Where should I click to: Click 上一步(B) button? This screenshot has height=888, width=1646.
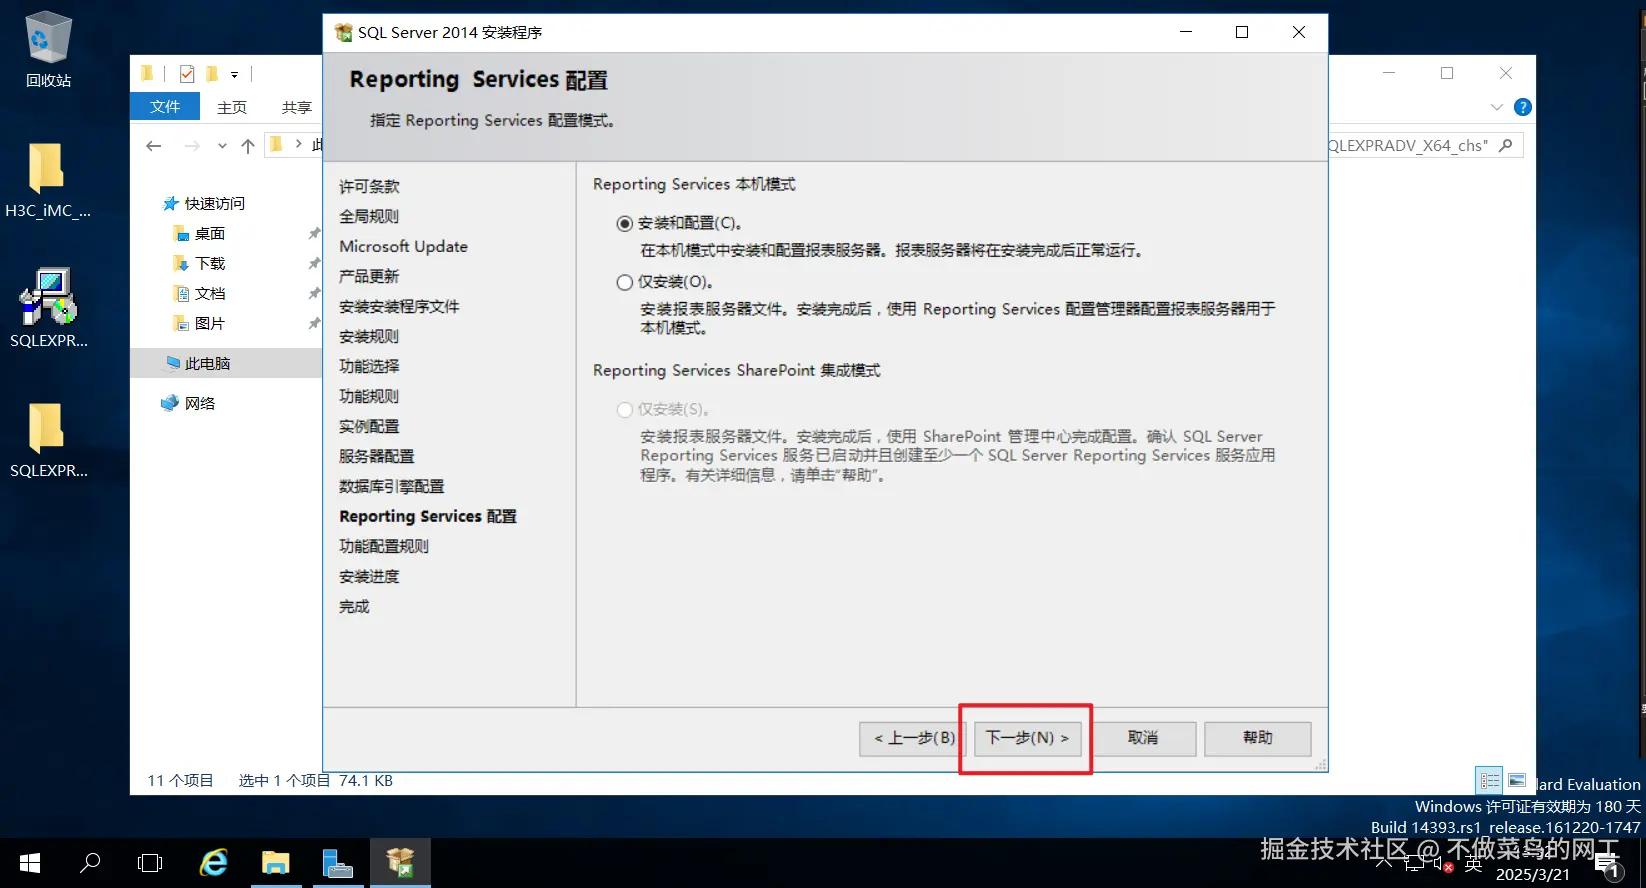[x=913, y=738]
